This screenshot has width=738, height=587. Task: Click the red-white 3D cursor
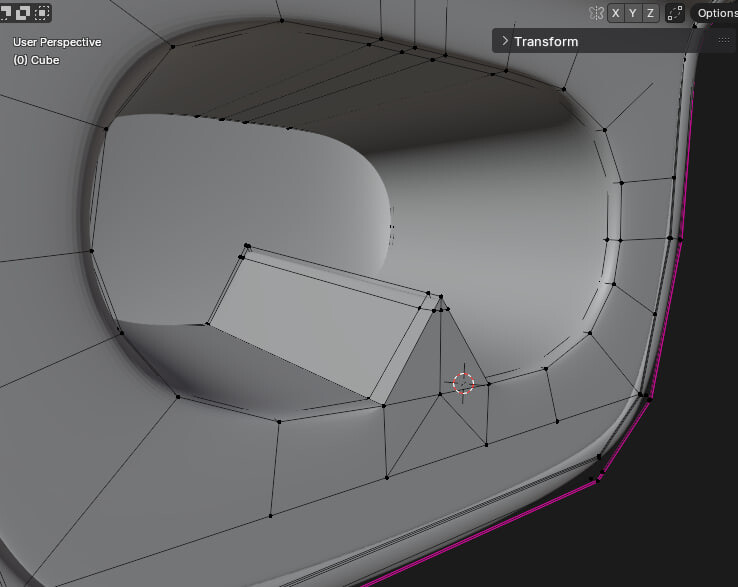tap(463, 383)
